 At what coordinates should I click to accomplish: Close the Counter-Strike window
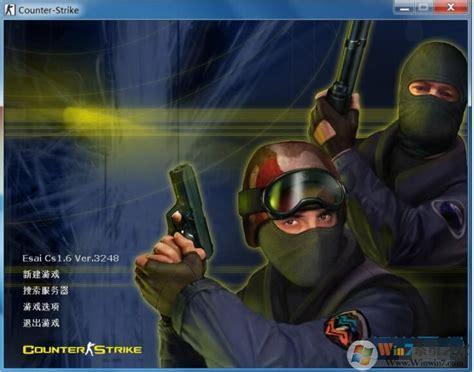point(451,7)
